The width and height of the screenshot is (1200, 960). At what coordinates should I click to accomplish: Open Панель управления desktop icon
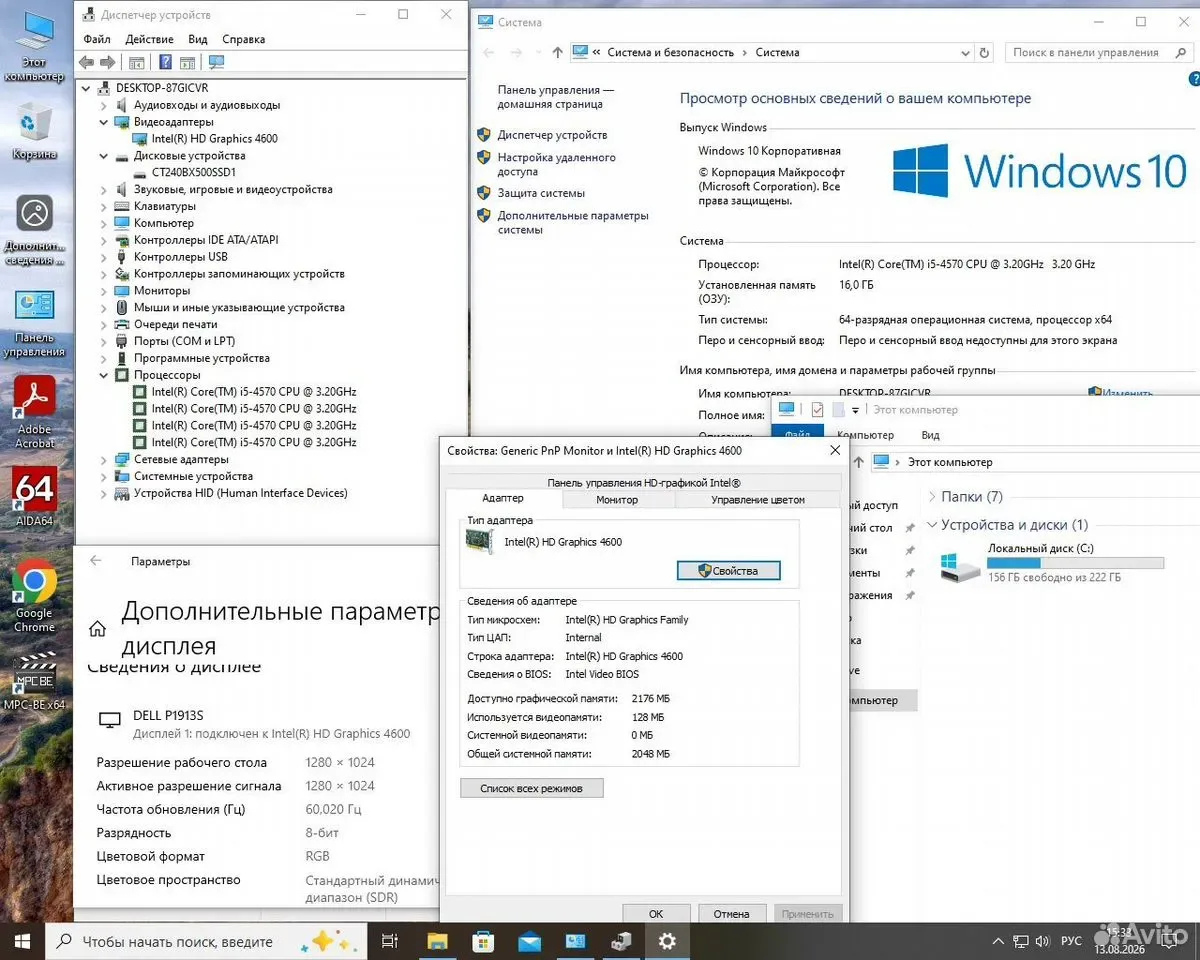[34, 323]
